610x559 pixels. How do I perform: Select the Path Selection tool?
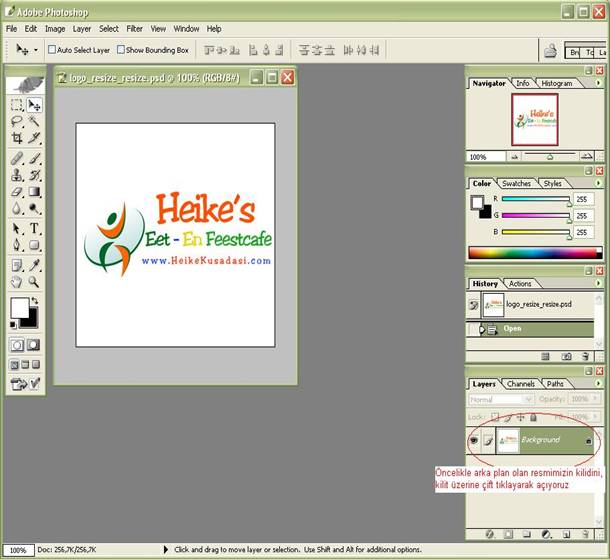pyautogui.click(x=16, y=228)
